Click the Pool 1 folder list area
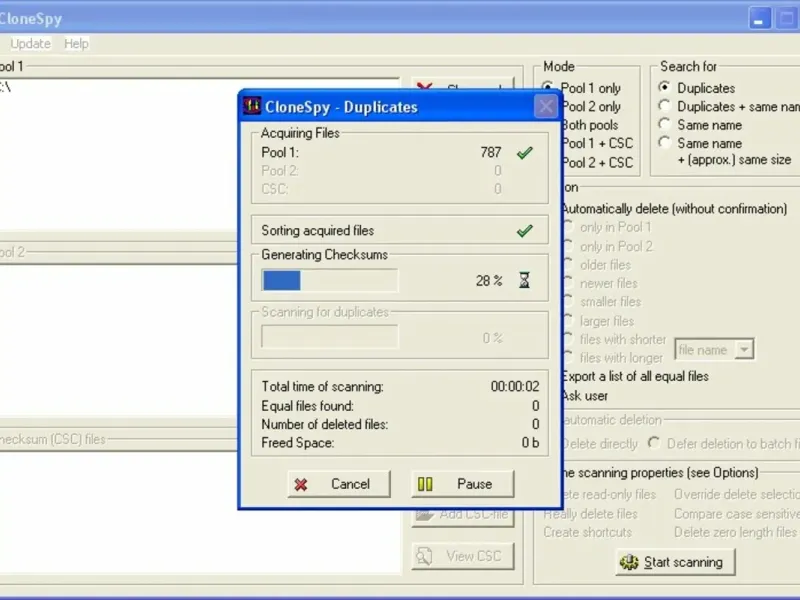The height and width of the screenshot is (600, 800). click(199, 155)
